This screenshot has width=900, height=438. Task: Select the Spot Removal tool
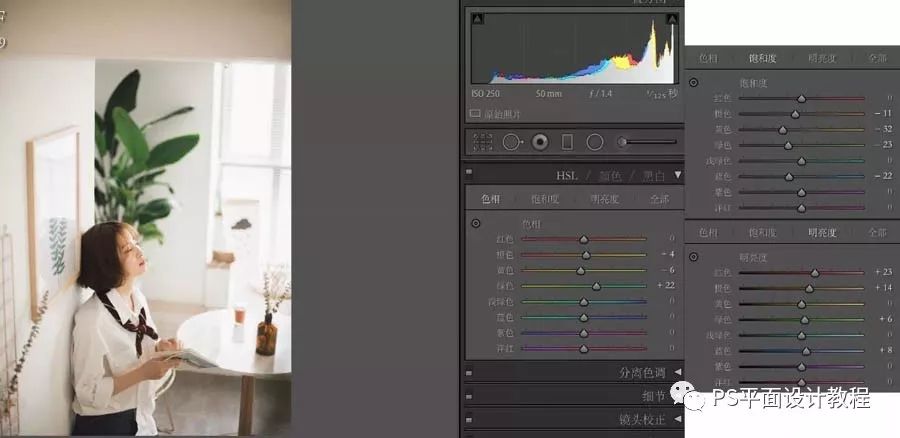[x=511, y=141]
